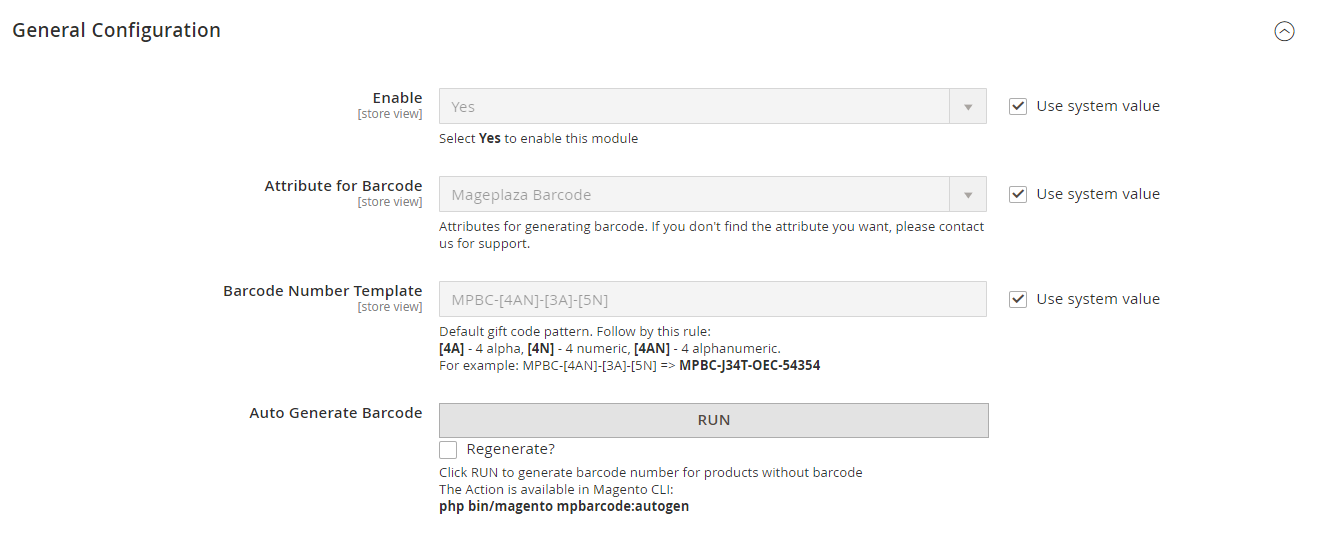Click the arrow on the Enable dropdown
Screen dimensions: 1336x537
pos(967,107)
